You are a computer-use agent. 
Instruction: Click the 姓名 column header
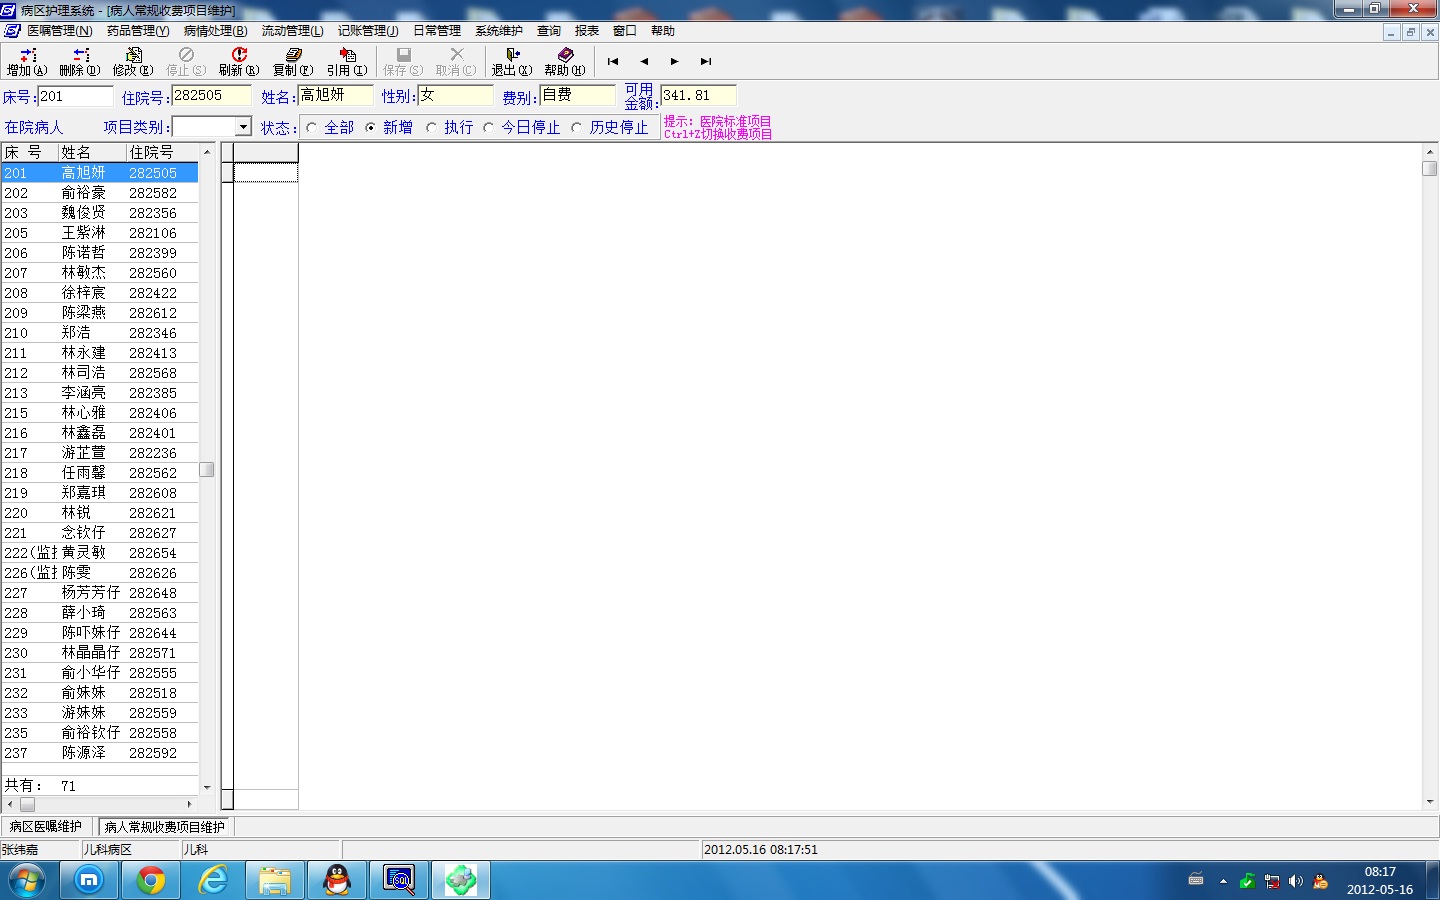pos(92,152)
